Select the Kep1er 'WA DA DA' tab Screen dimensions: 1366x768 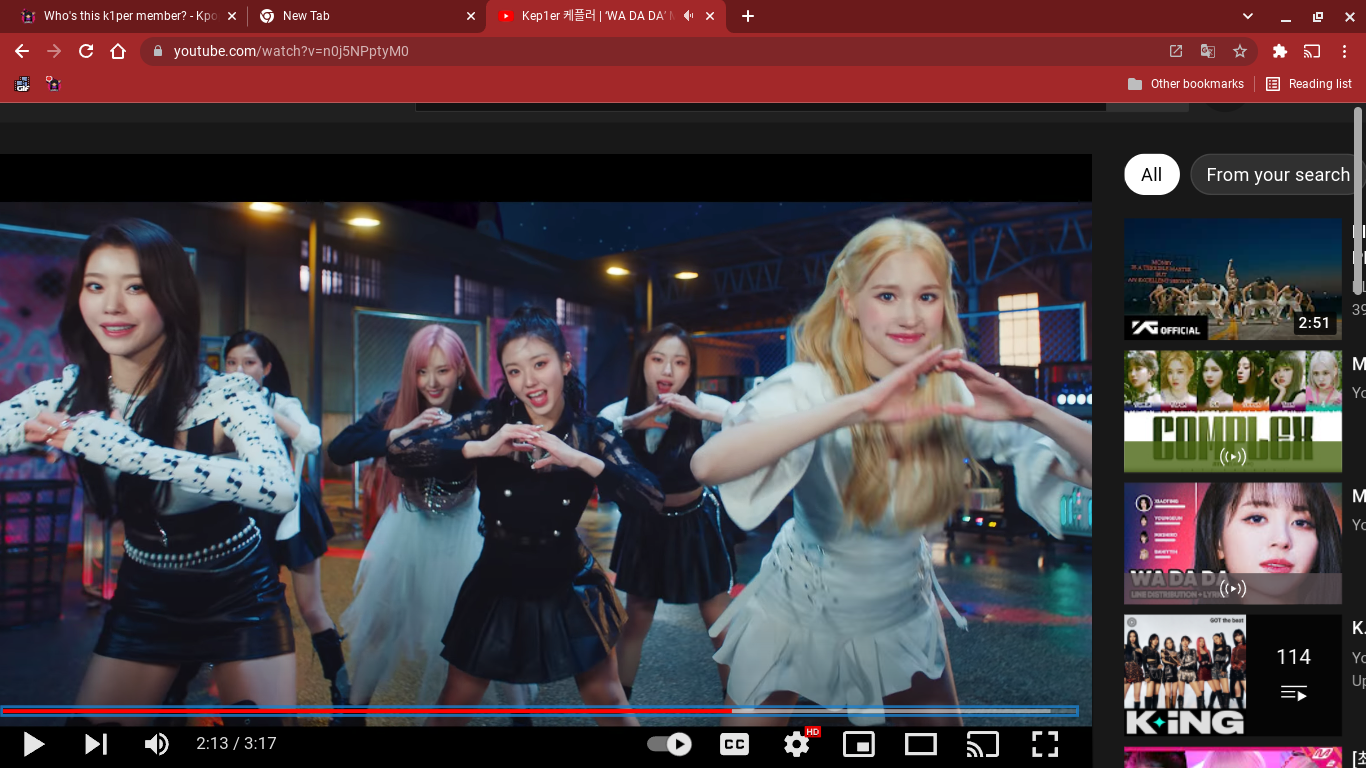click(607, 16)
